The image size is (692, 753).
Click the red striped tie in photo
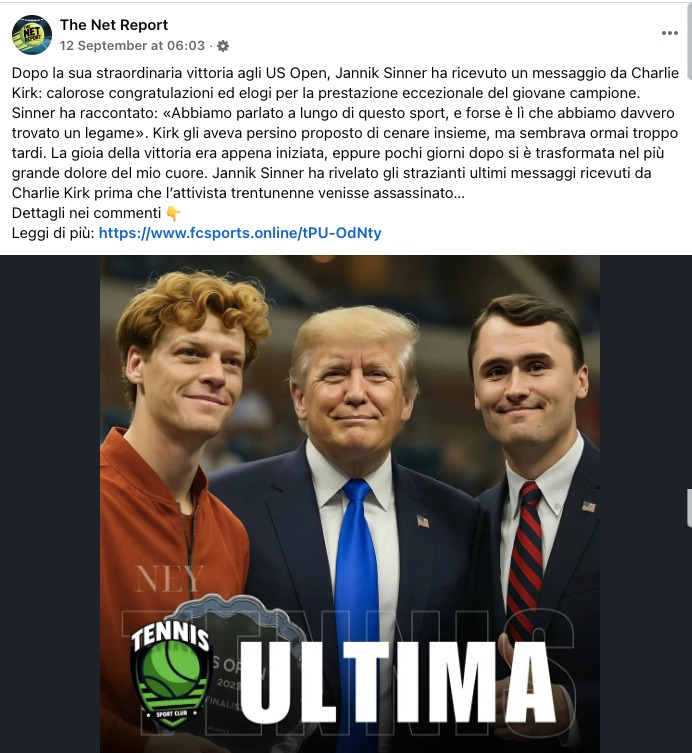click(525, 559)
